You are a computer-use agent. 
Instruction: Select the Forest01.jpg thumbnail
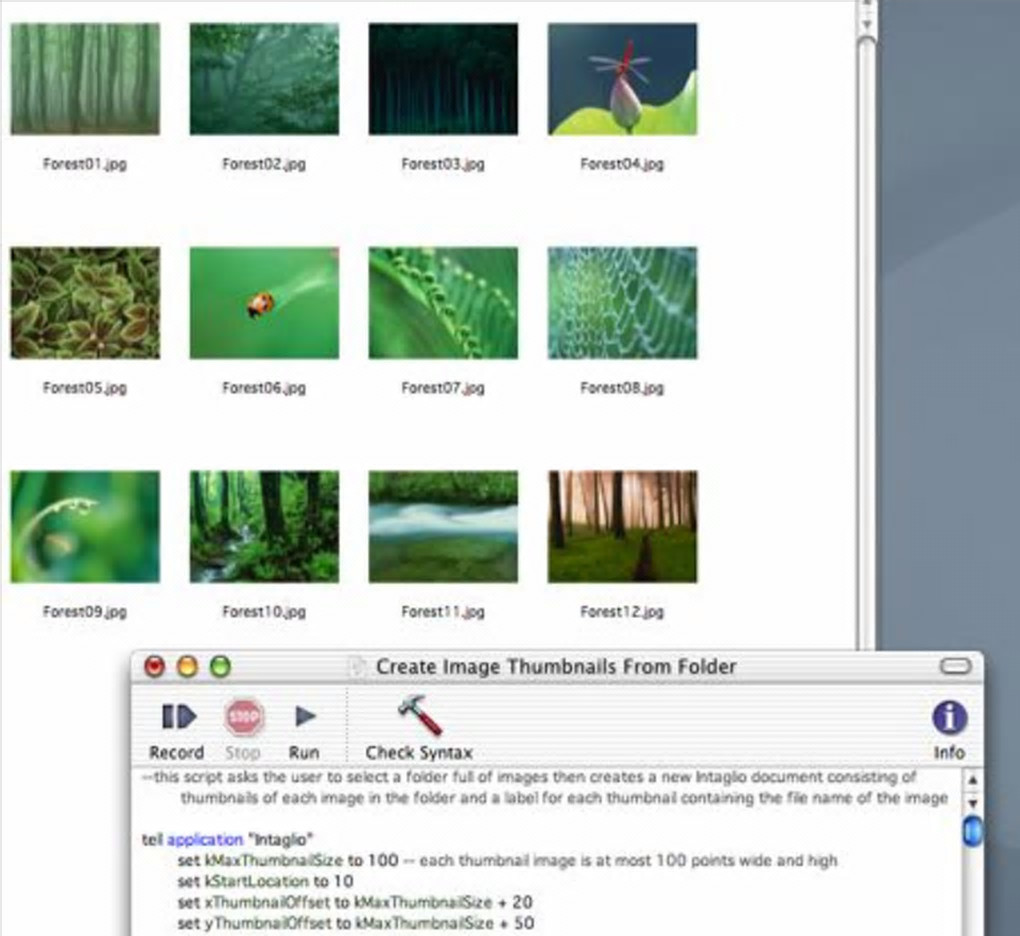pyautogui.click(x=85, y=79)
